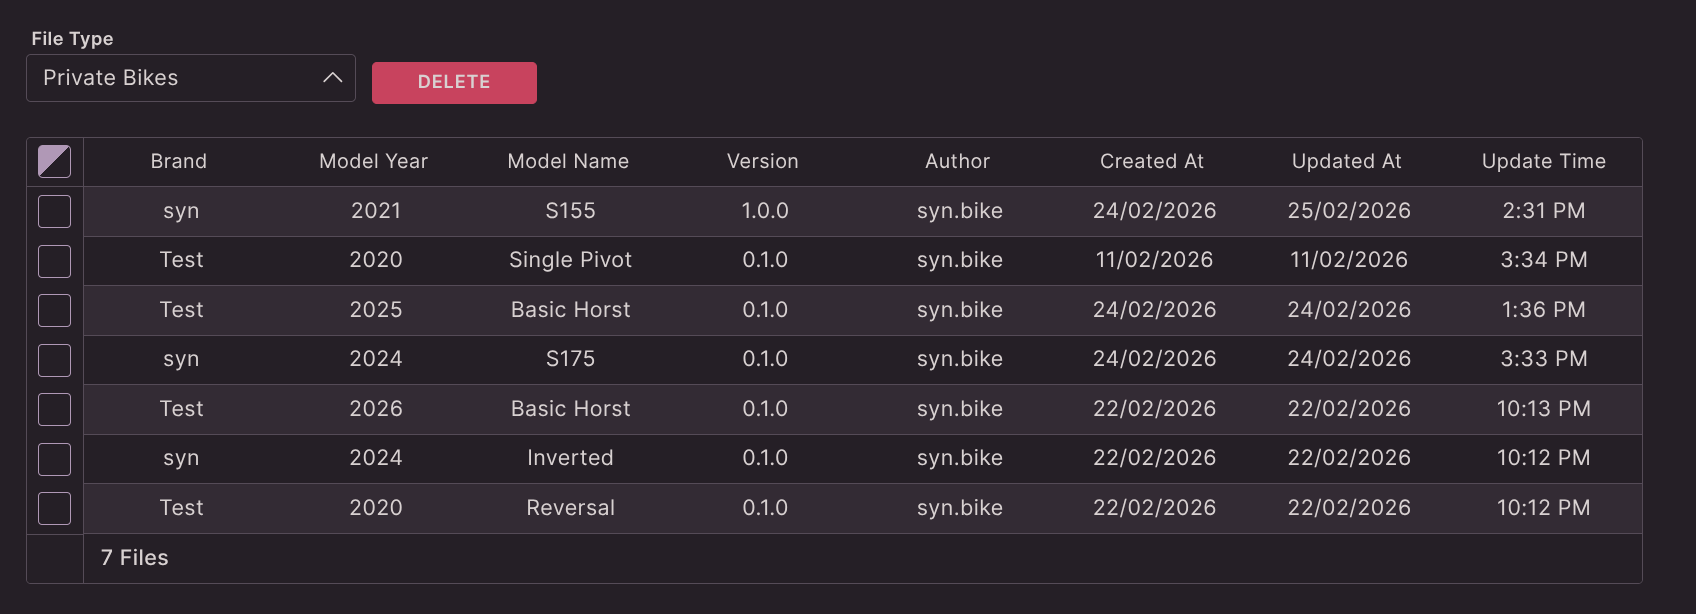The image size is (1696, 614).
Task: Click the 3:33 PM update time
Action: (x=1544, y=359)
